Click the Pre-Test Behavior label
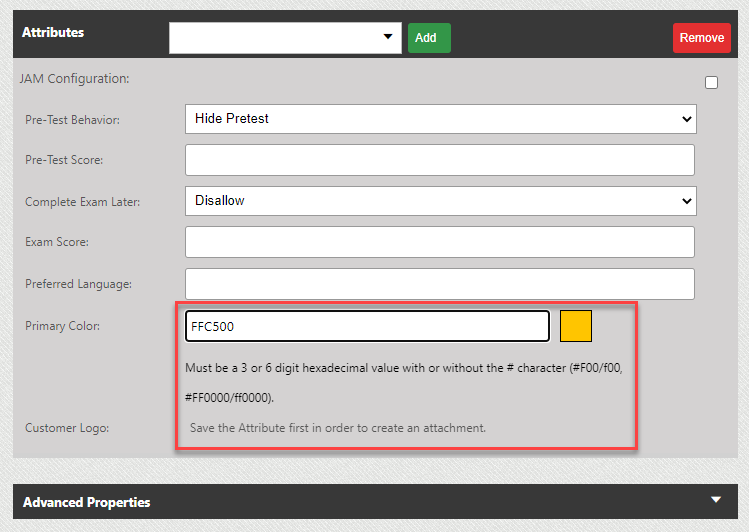749x532 pixels. (x=72, y=120)
